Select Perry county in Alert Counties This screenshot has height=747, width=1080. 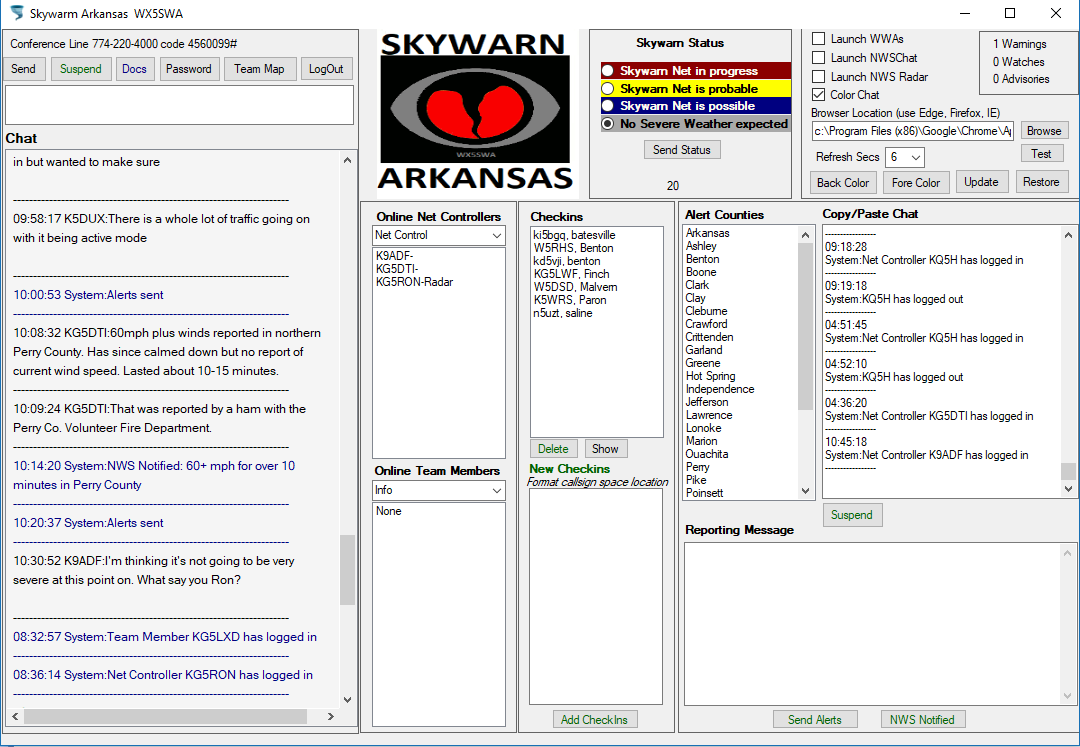click(698, 467)
